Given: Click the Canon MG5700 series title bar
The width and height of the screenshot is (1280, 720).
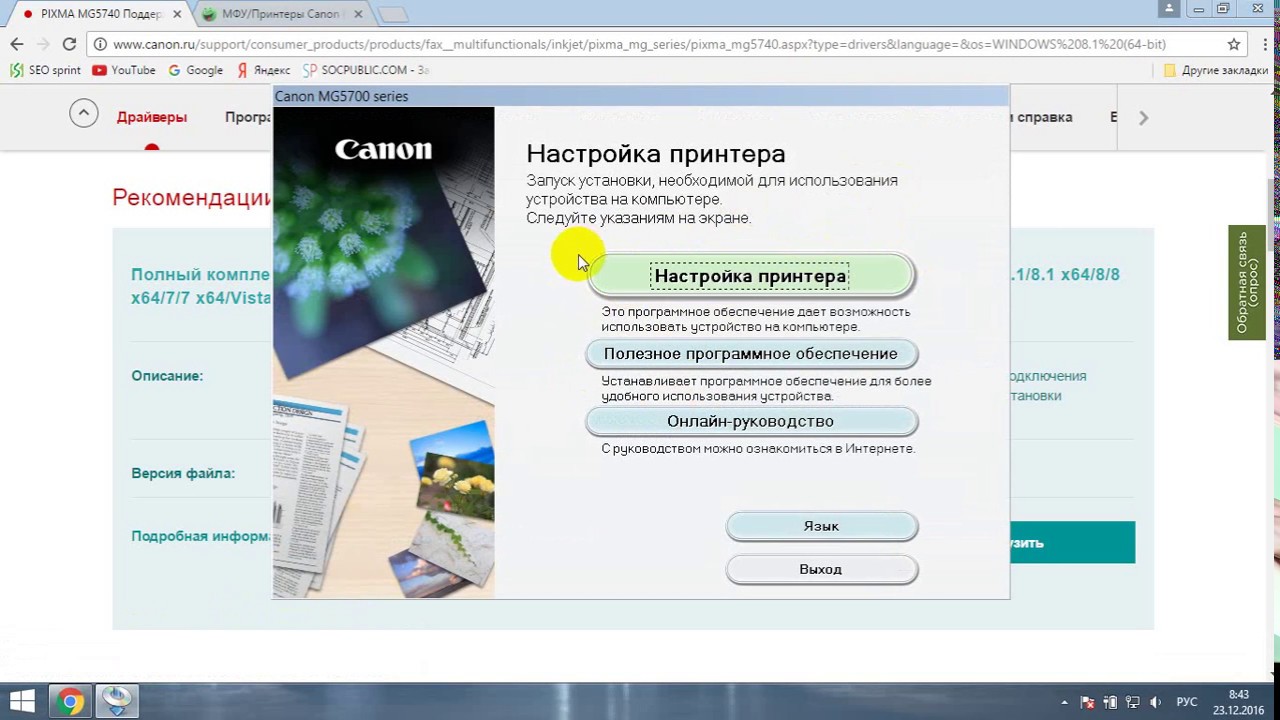Looking at the screenshot, I should [641, 96].
